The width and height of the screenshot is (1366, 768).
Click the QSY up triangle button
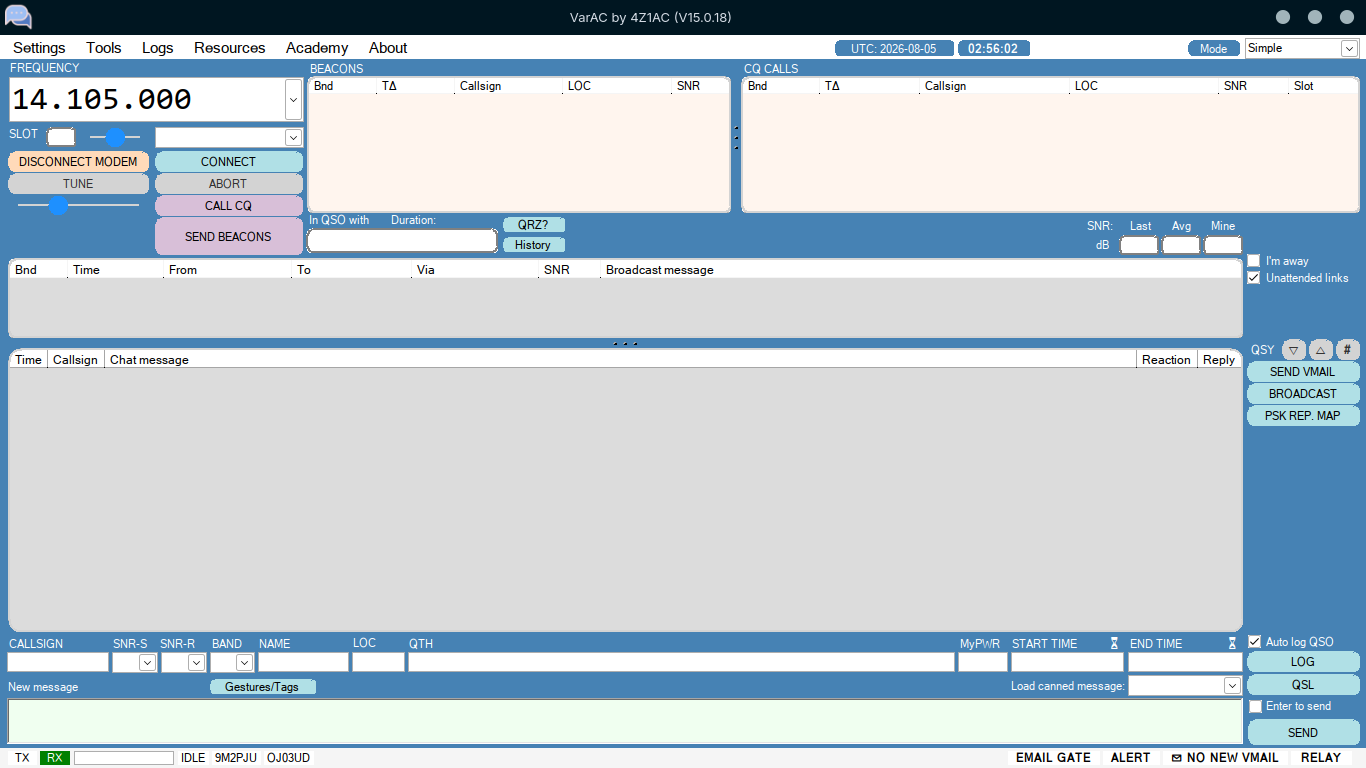tap(1321, 350)
